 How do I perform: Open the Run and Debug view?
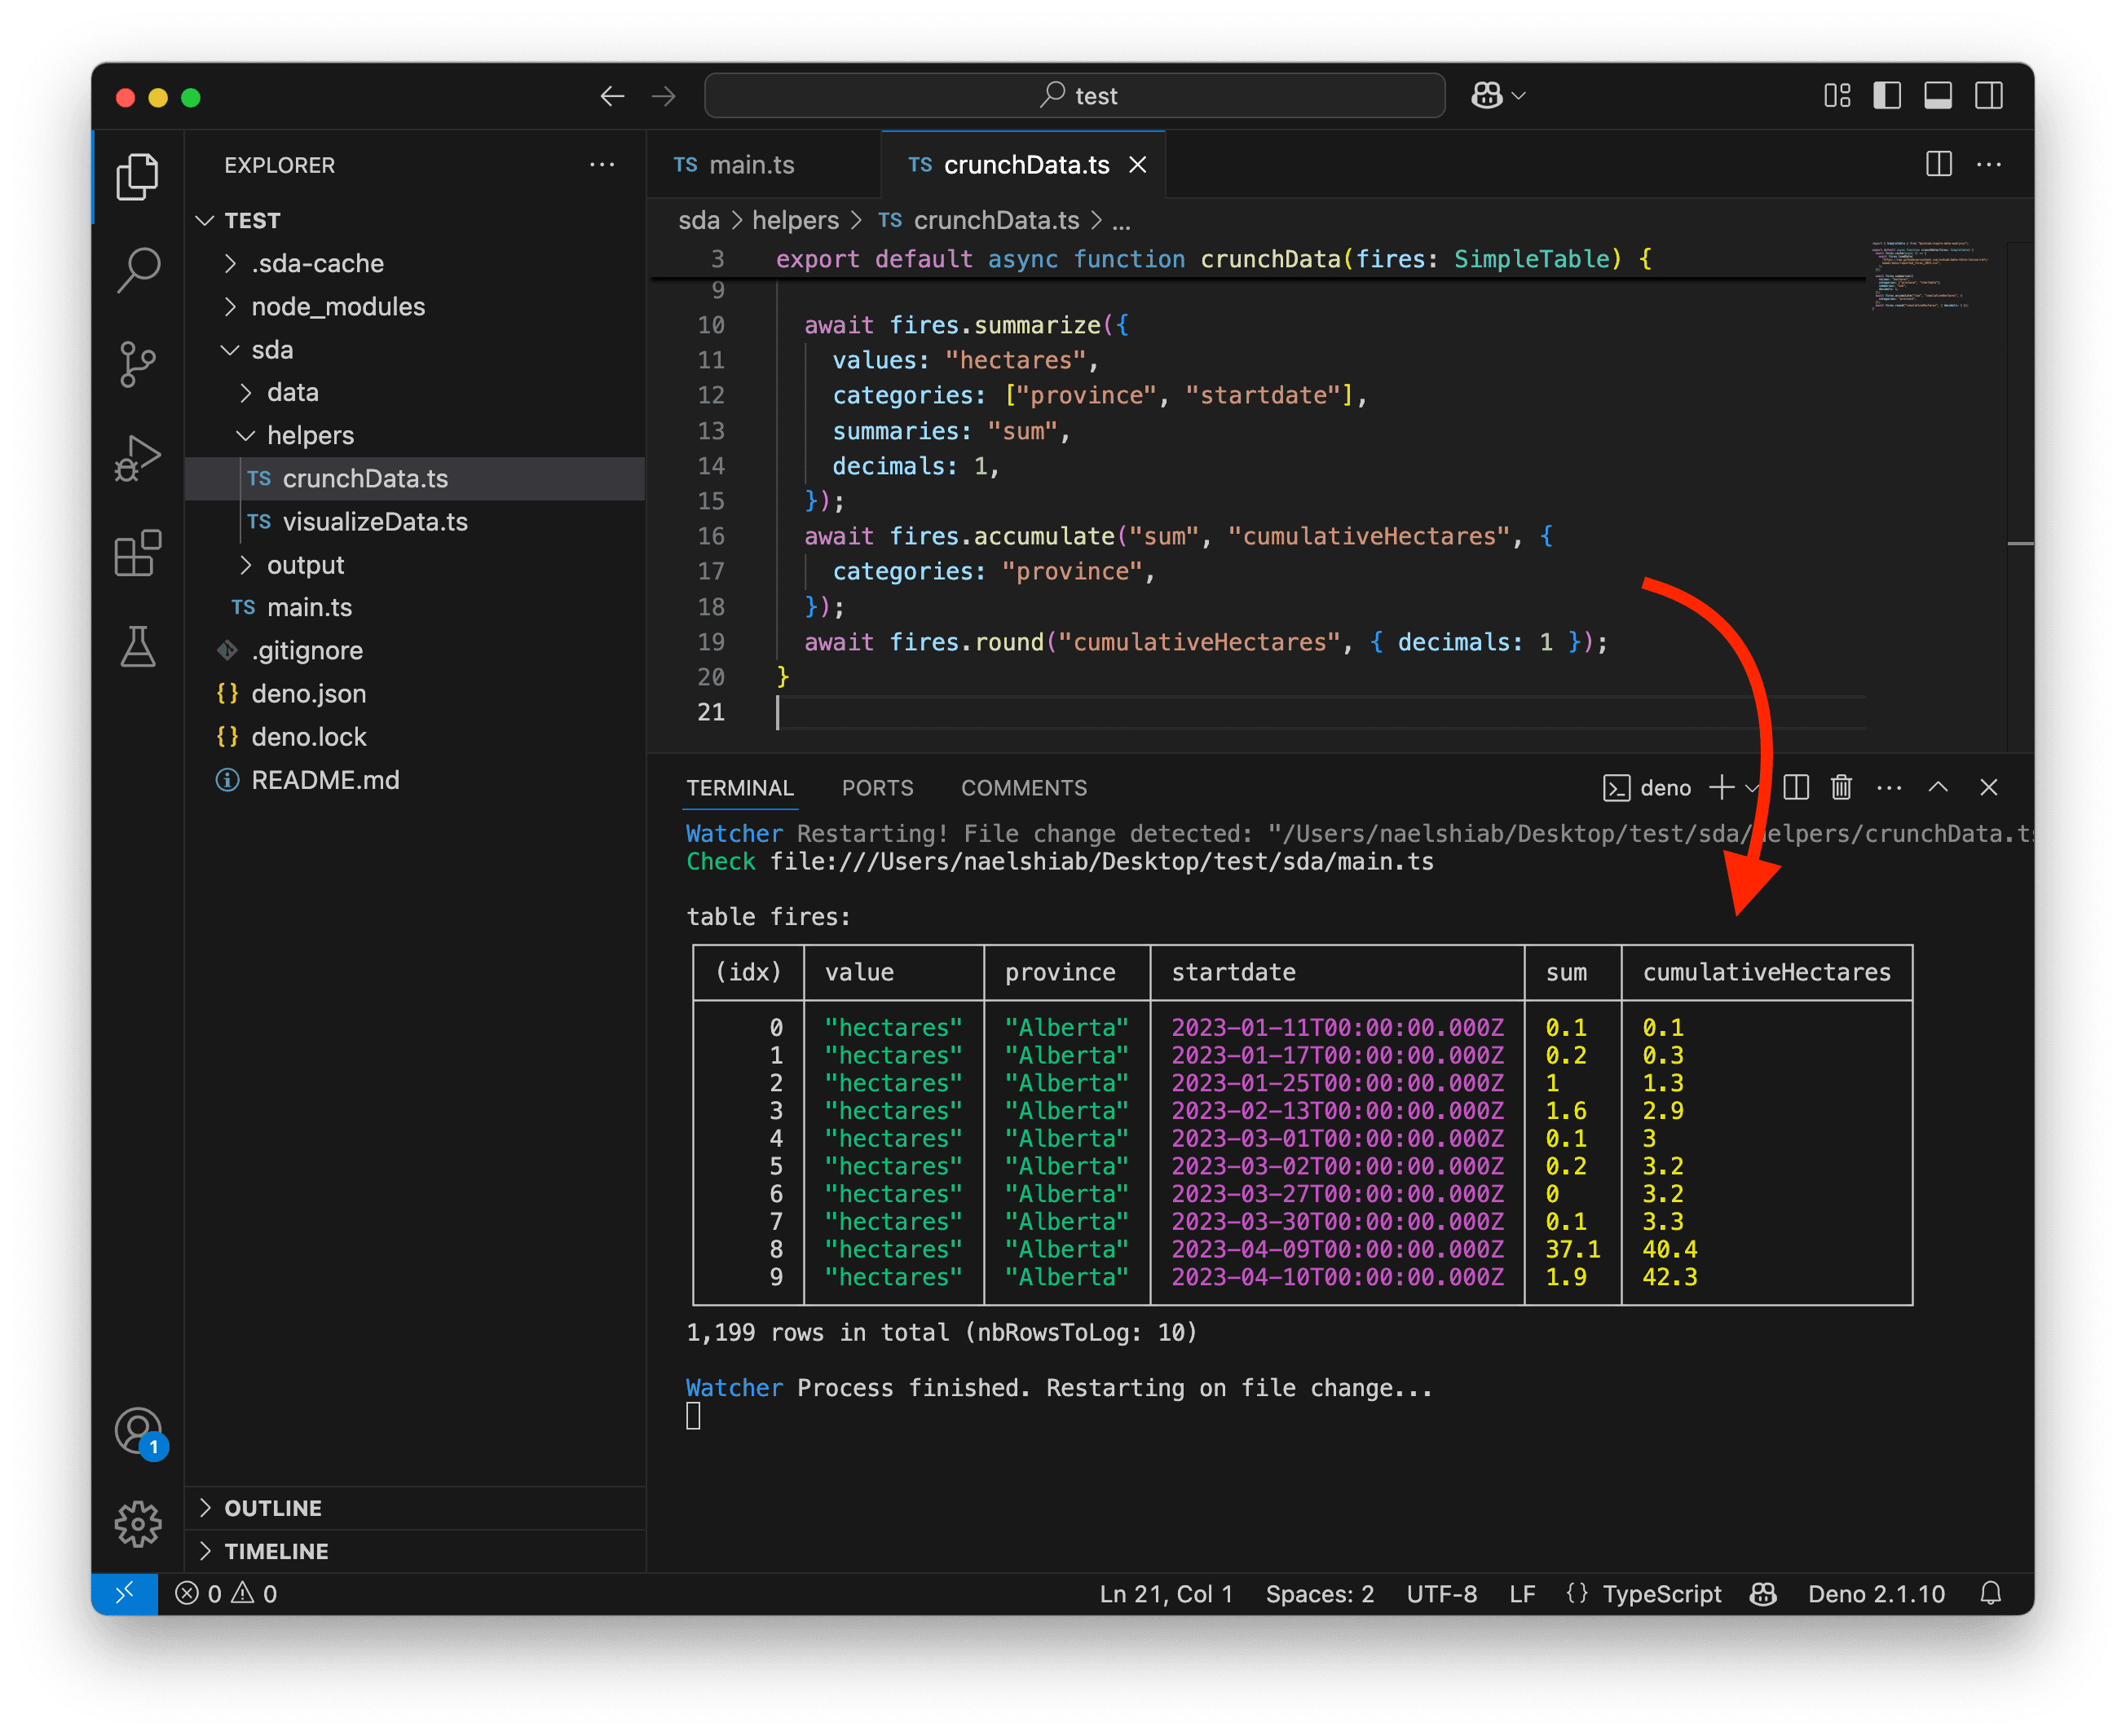138,459
